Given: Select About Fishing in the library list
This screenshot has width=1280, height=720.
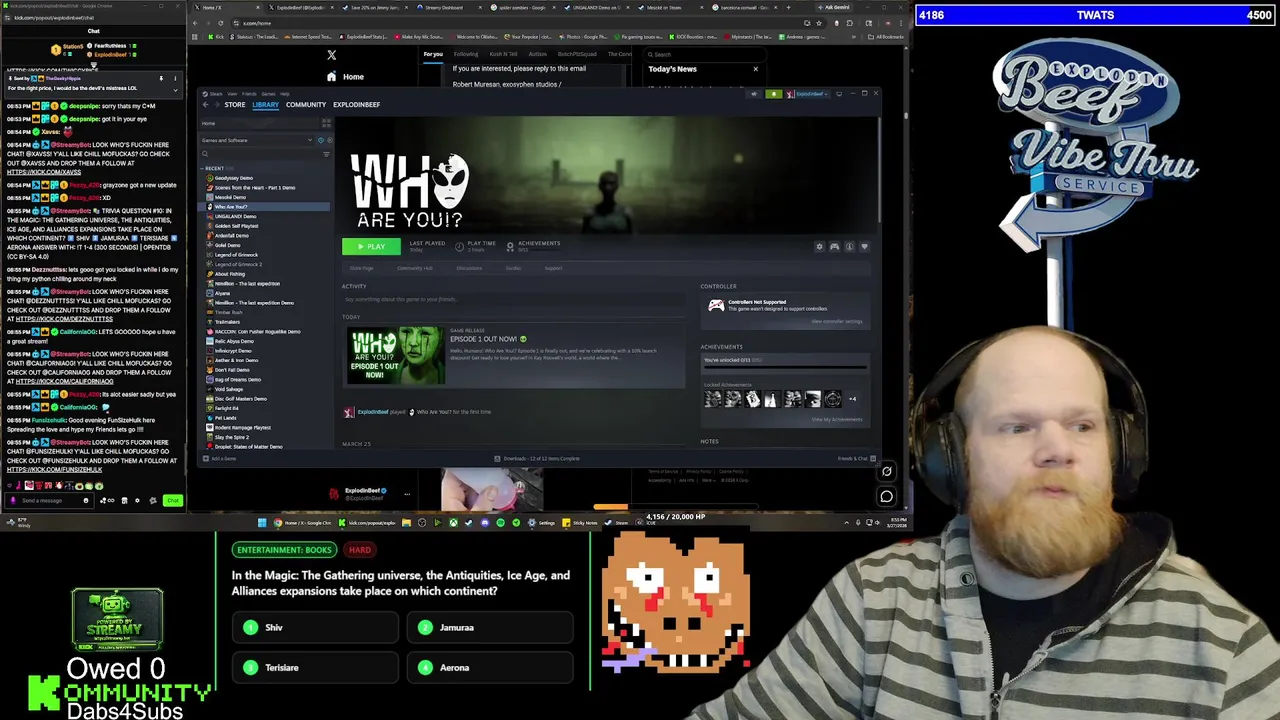Looking at the screenshot, I should click(x=229, y=274).
